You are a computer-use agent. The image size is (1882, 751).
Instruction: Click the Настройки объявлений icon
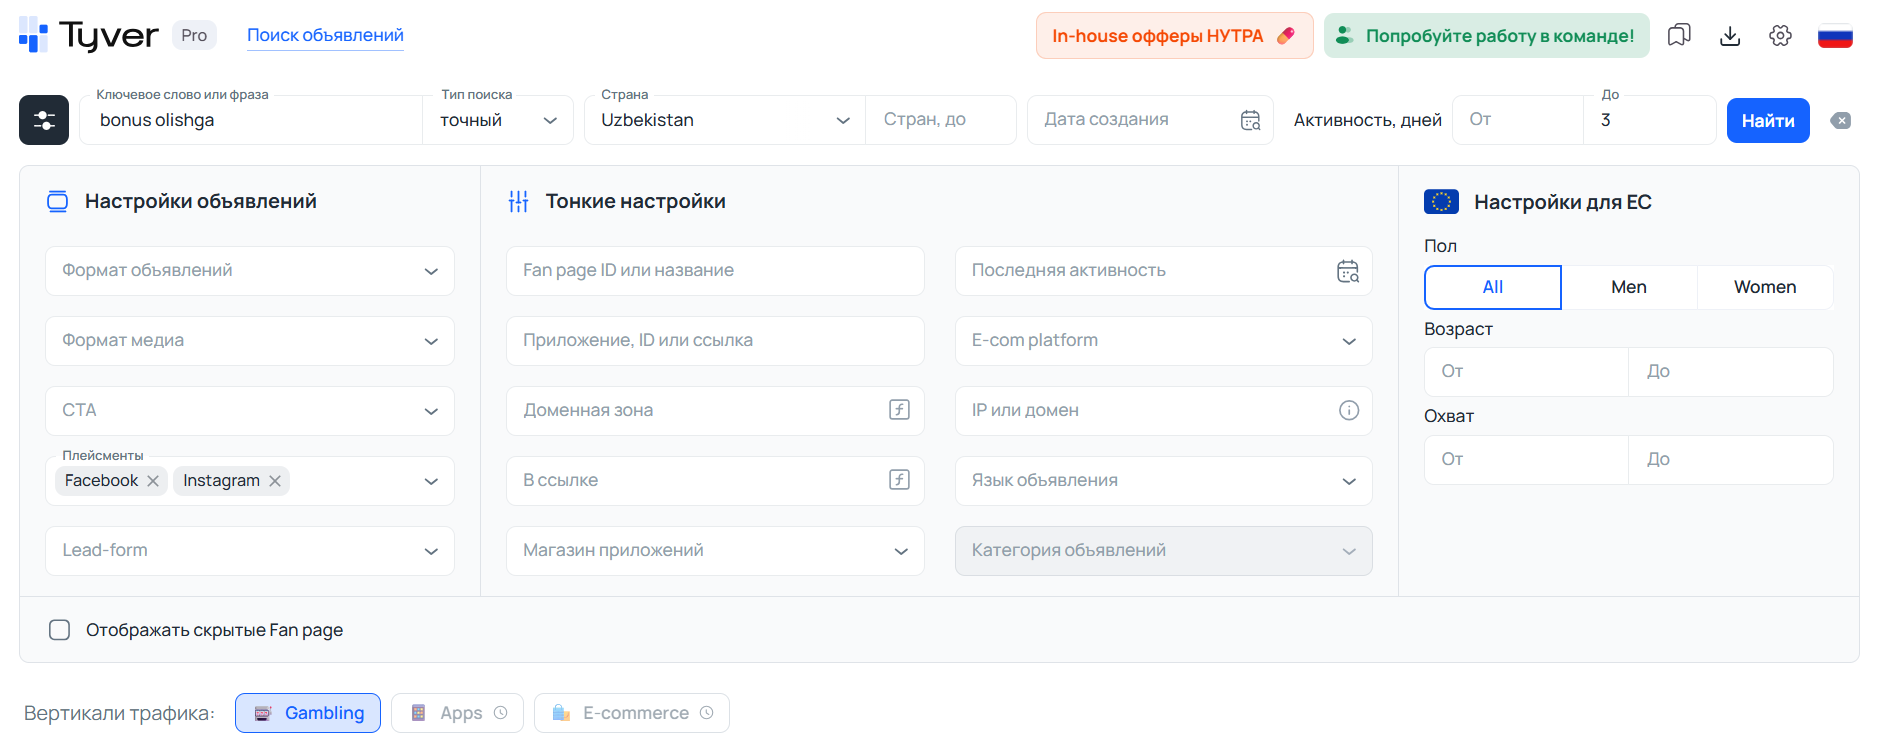[x=58, y=202]
